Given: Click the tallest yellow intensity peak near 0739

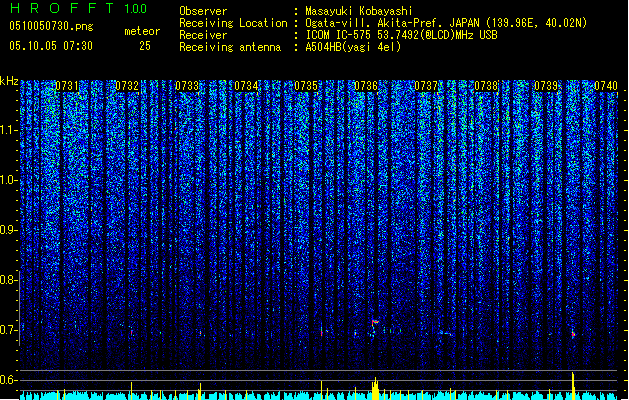Looking at the screenshot, I should (573, 386).
